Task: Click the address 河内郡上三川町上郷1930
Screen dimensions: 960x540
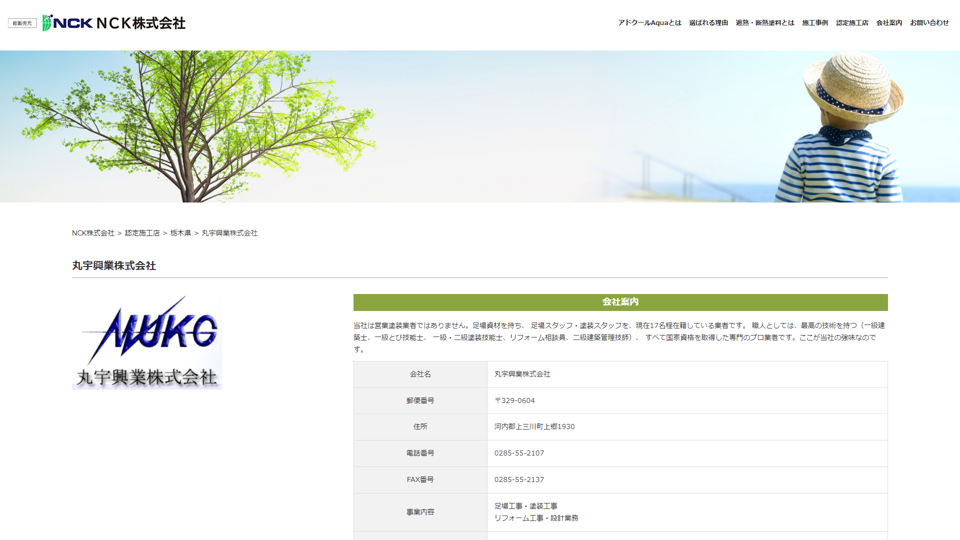Action: coord(534,427)
